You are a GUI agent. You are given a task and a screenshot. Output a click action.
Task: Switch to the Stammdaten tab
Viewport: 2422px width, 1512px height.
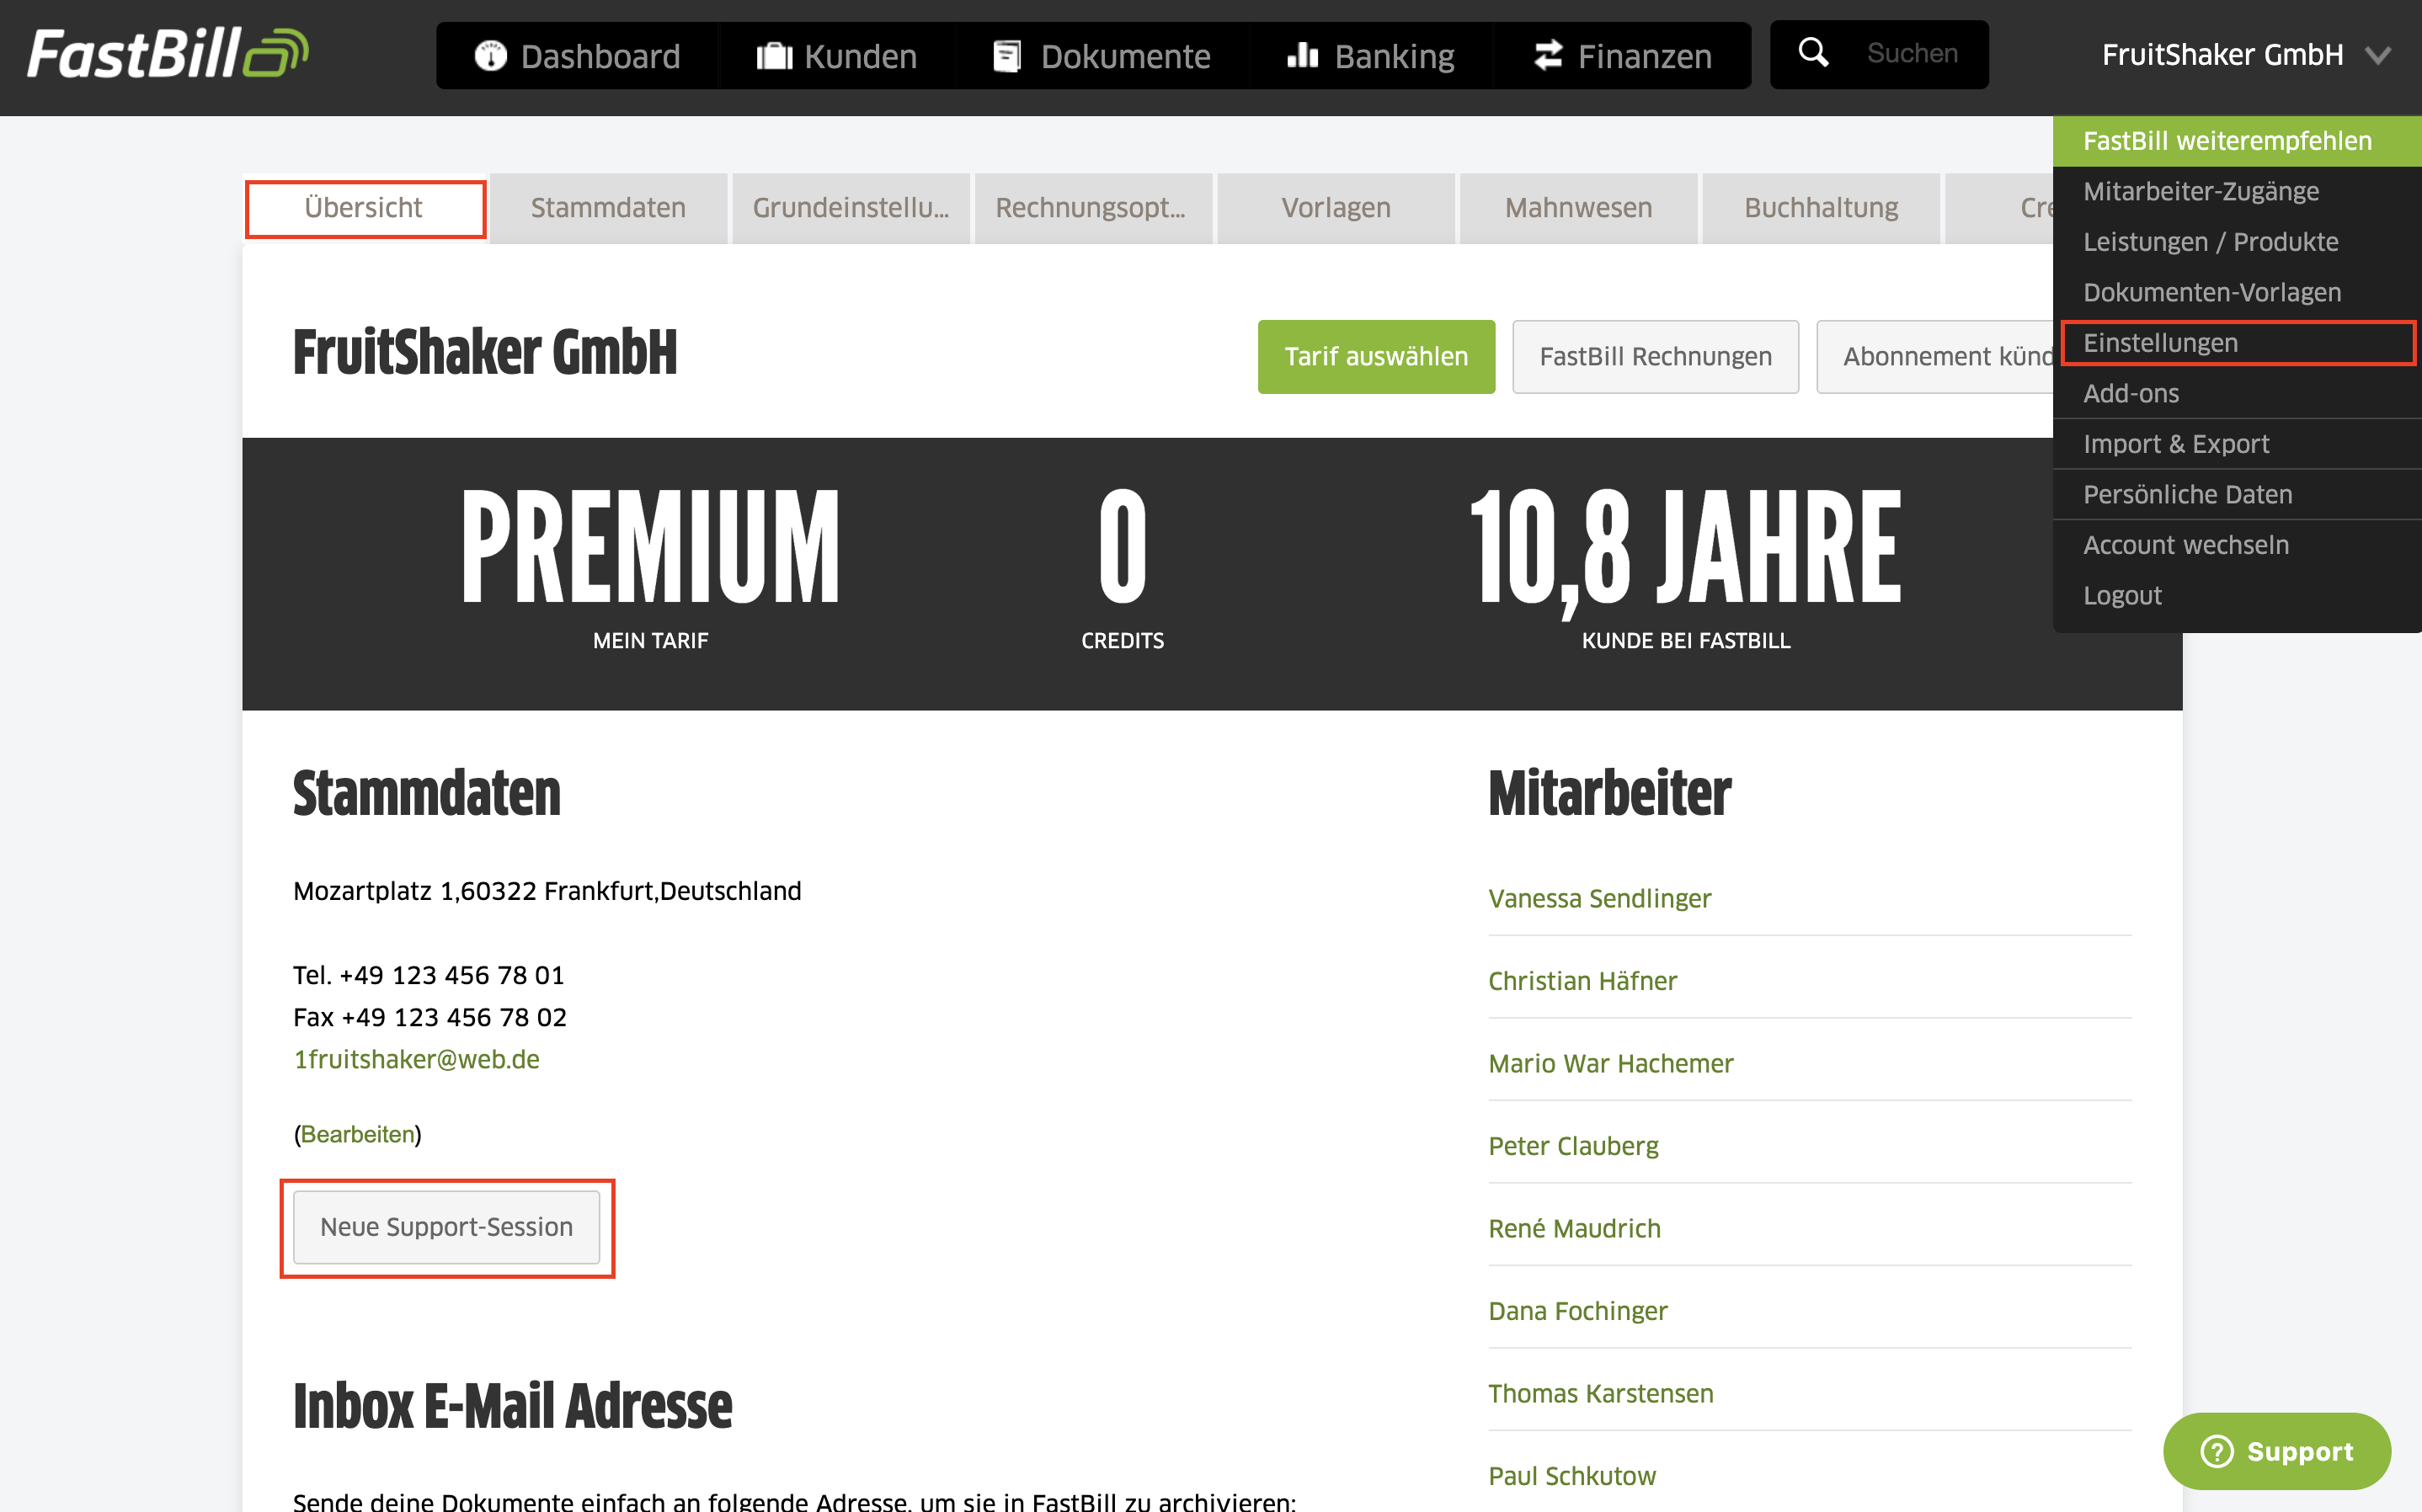(608, 208)
